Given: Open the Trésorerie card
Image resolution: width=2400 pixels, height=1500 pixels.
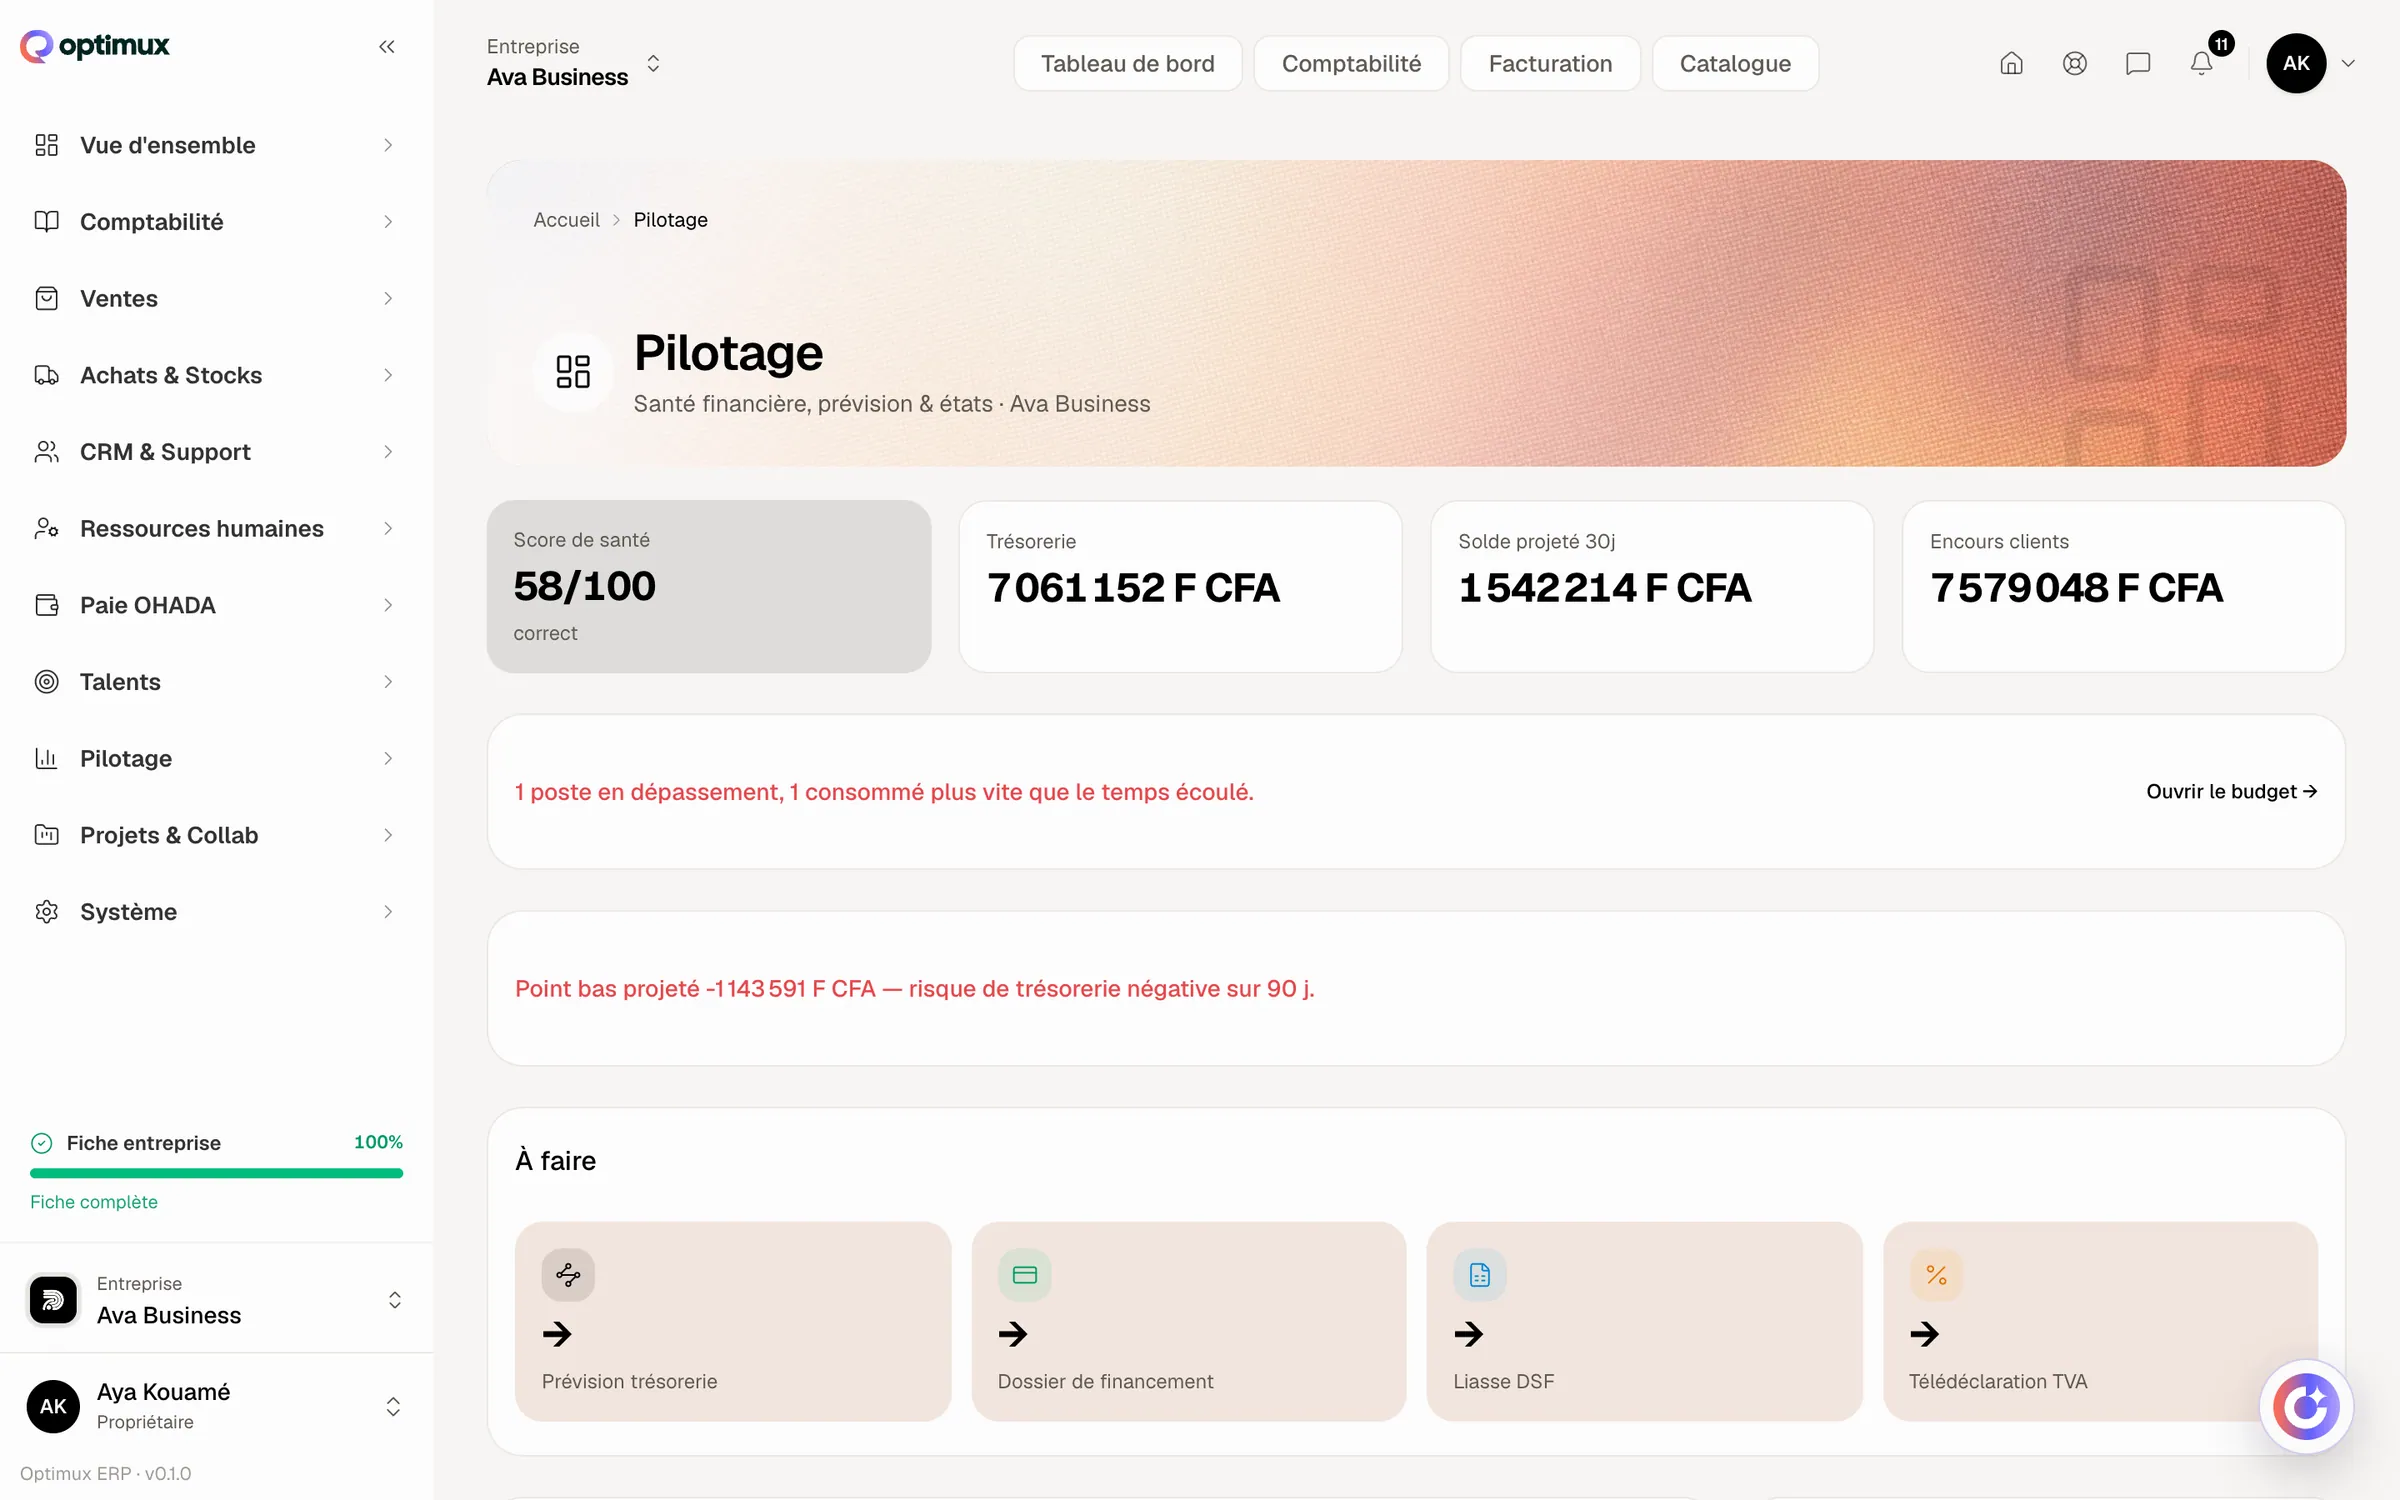Looking at the screenshot, I should (1180, 586).
